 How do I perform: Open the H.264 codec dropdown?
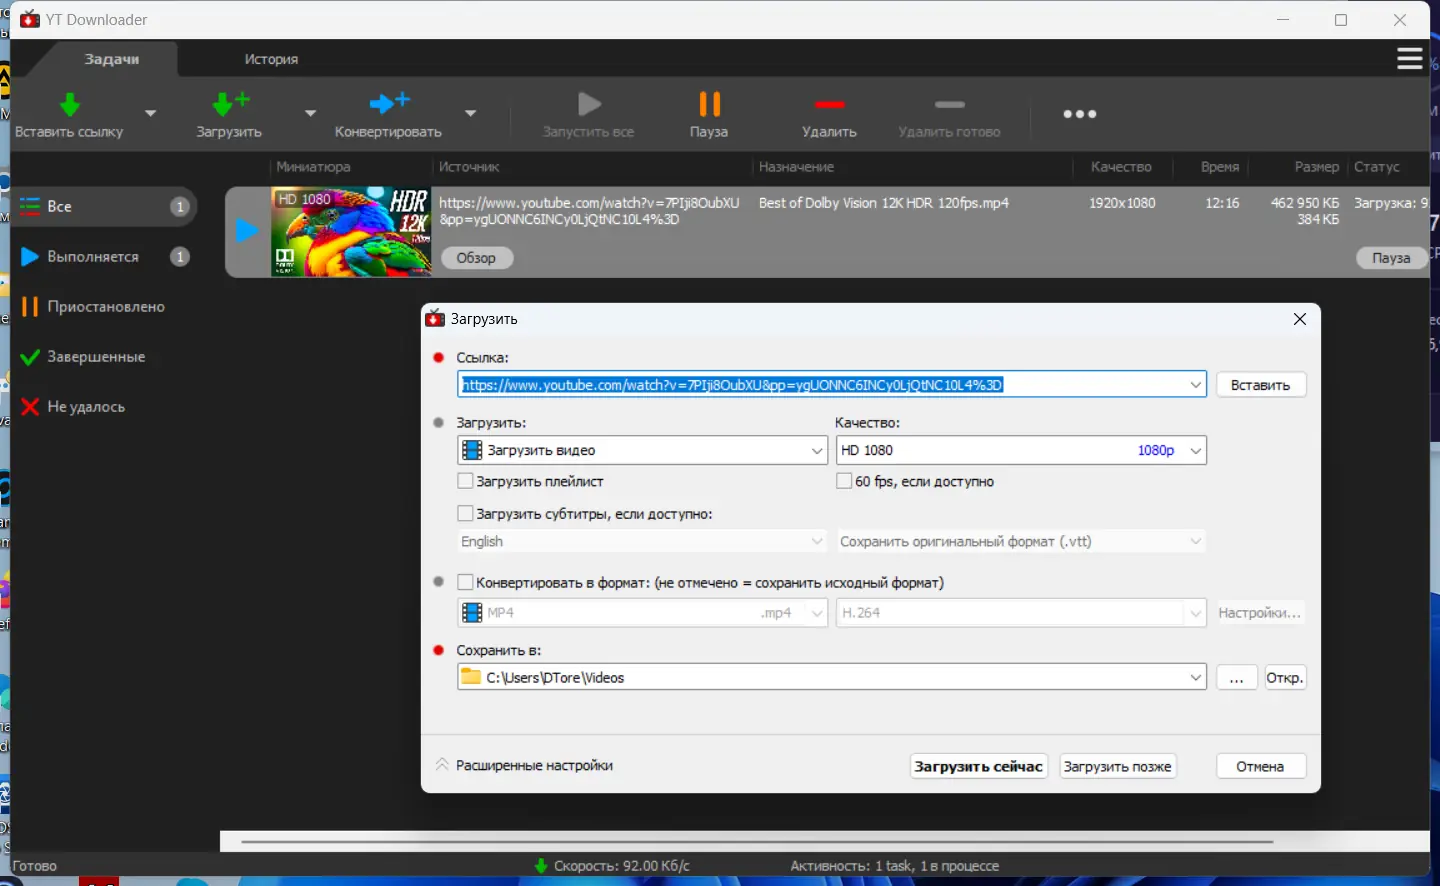point(1021,613)
